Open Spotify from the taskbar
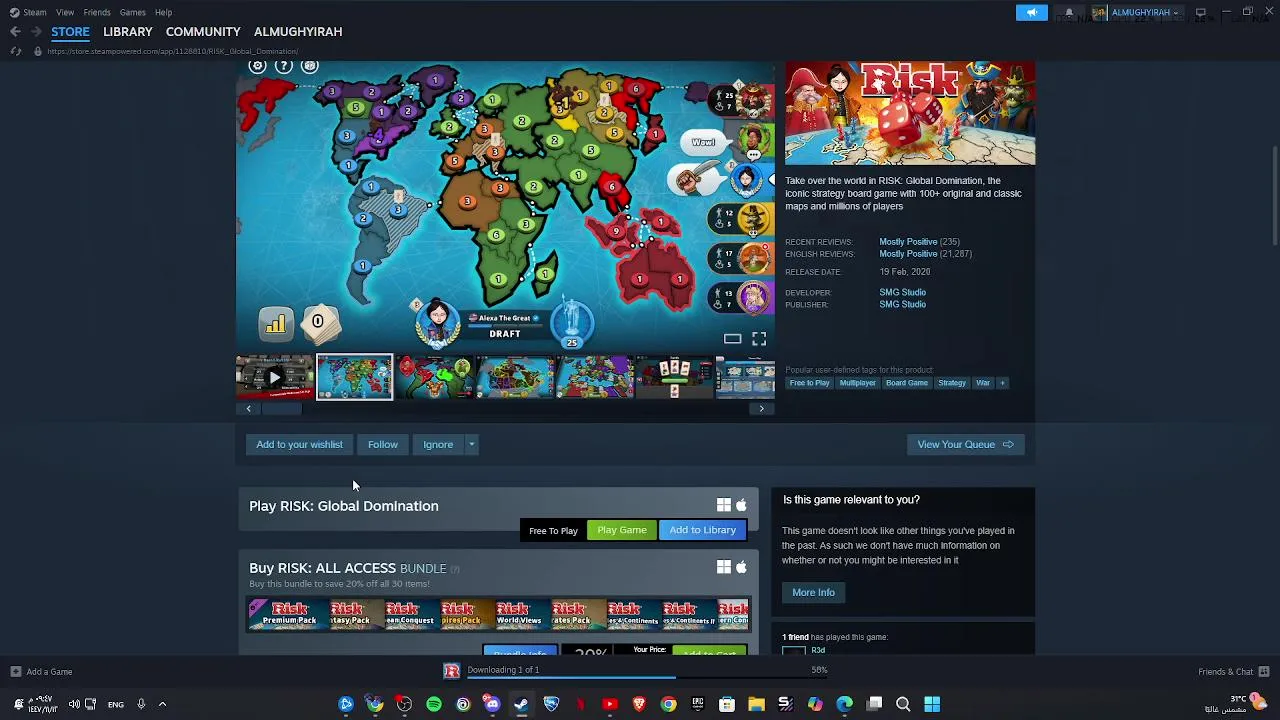 [x=434, y=704]
